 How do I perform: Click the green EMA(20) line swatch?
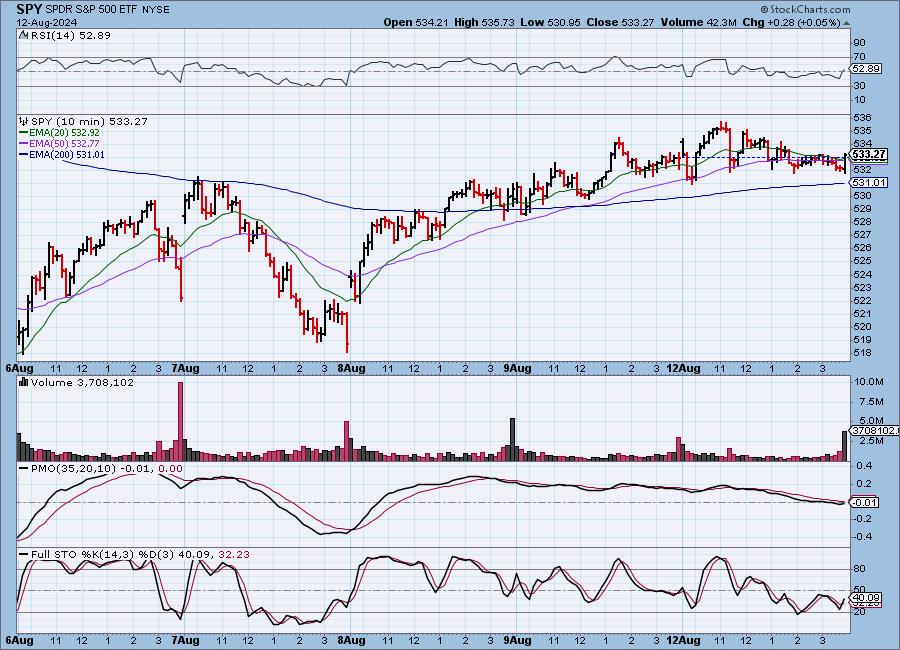(x=24, y=133)
